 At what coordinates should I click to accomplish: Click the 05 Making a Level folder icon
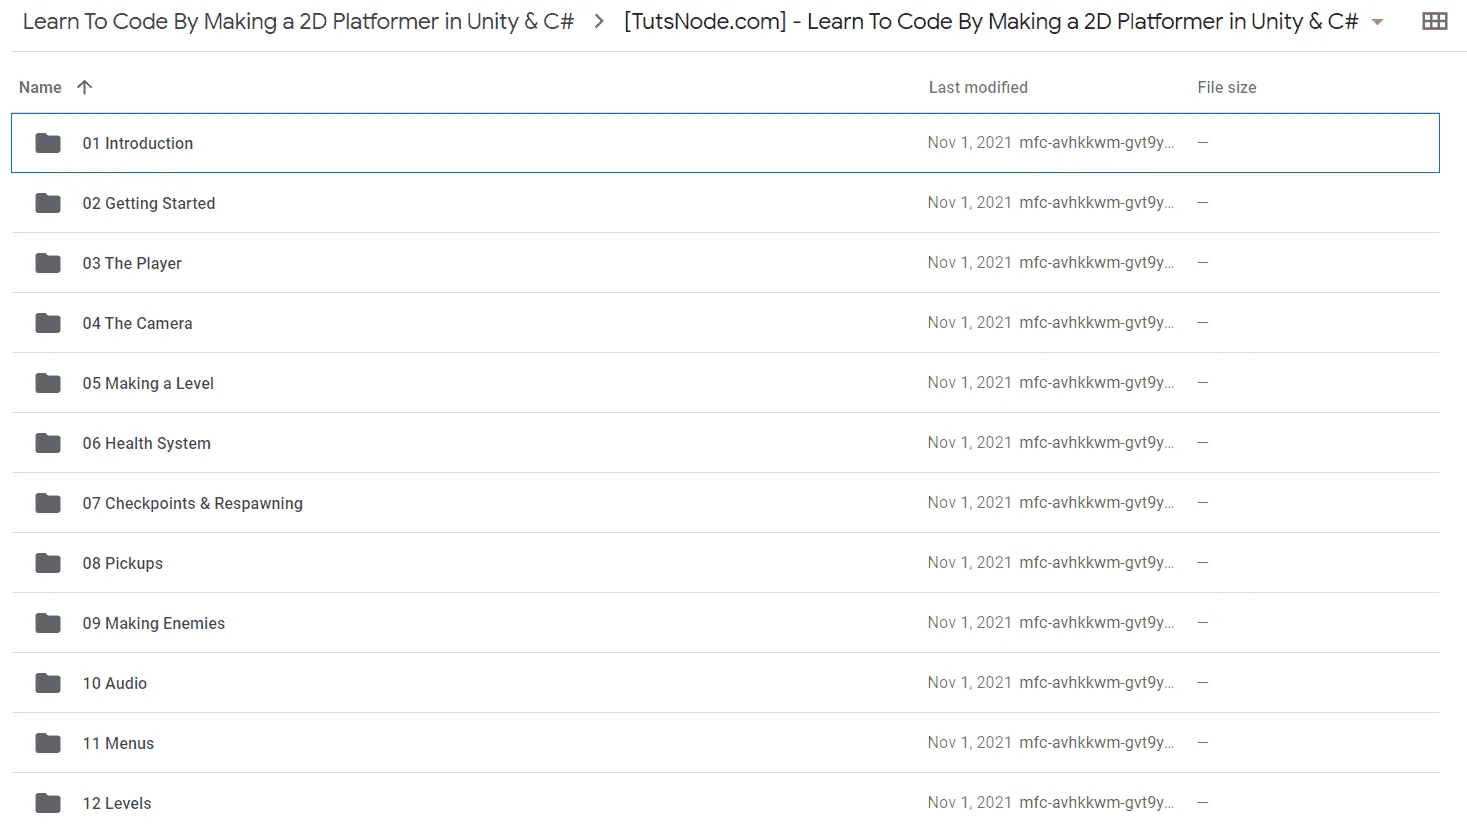(x=48, y=383)
